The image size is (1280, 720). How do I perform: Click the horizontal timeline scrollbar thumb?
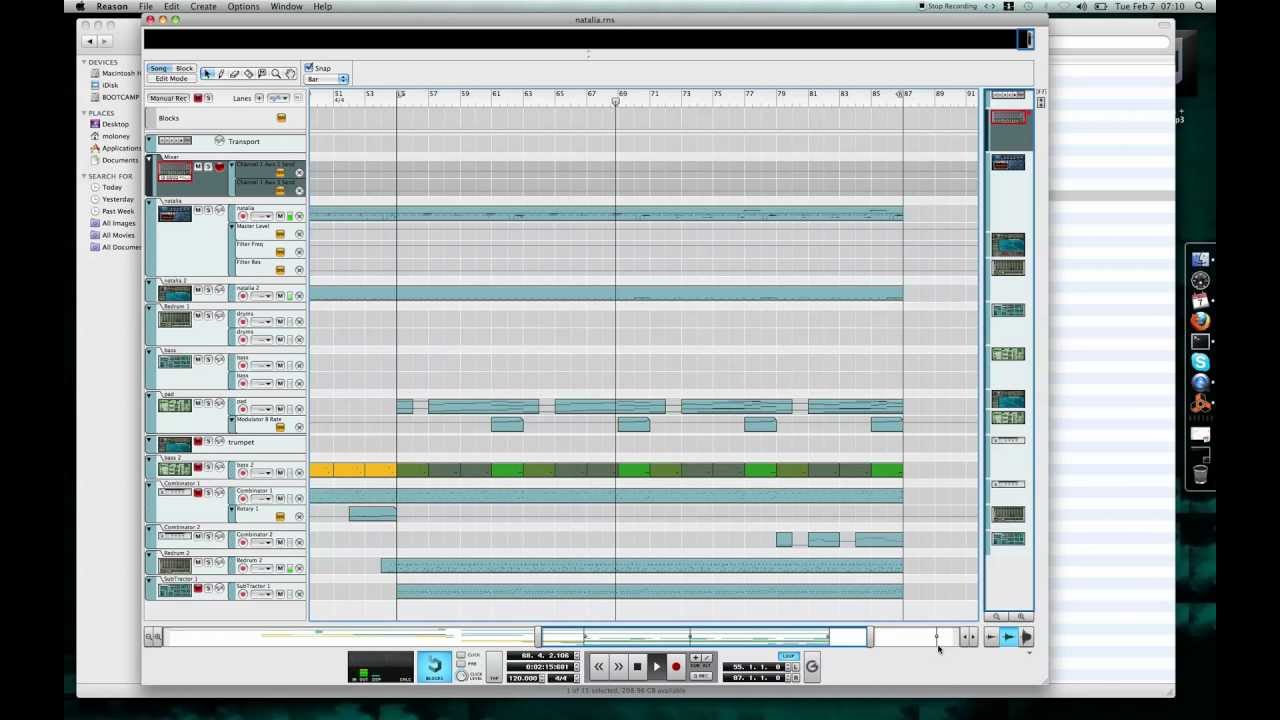[x=704, y=637]
